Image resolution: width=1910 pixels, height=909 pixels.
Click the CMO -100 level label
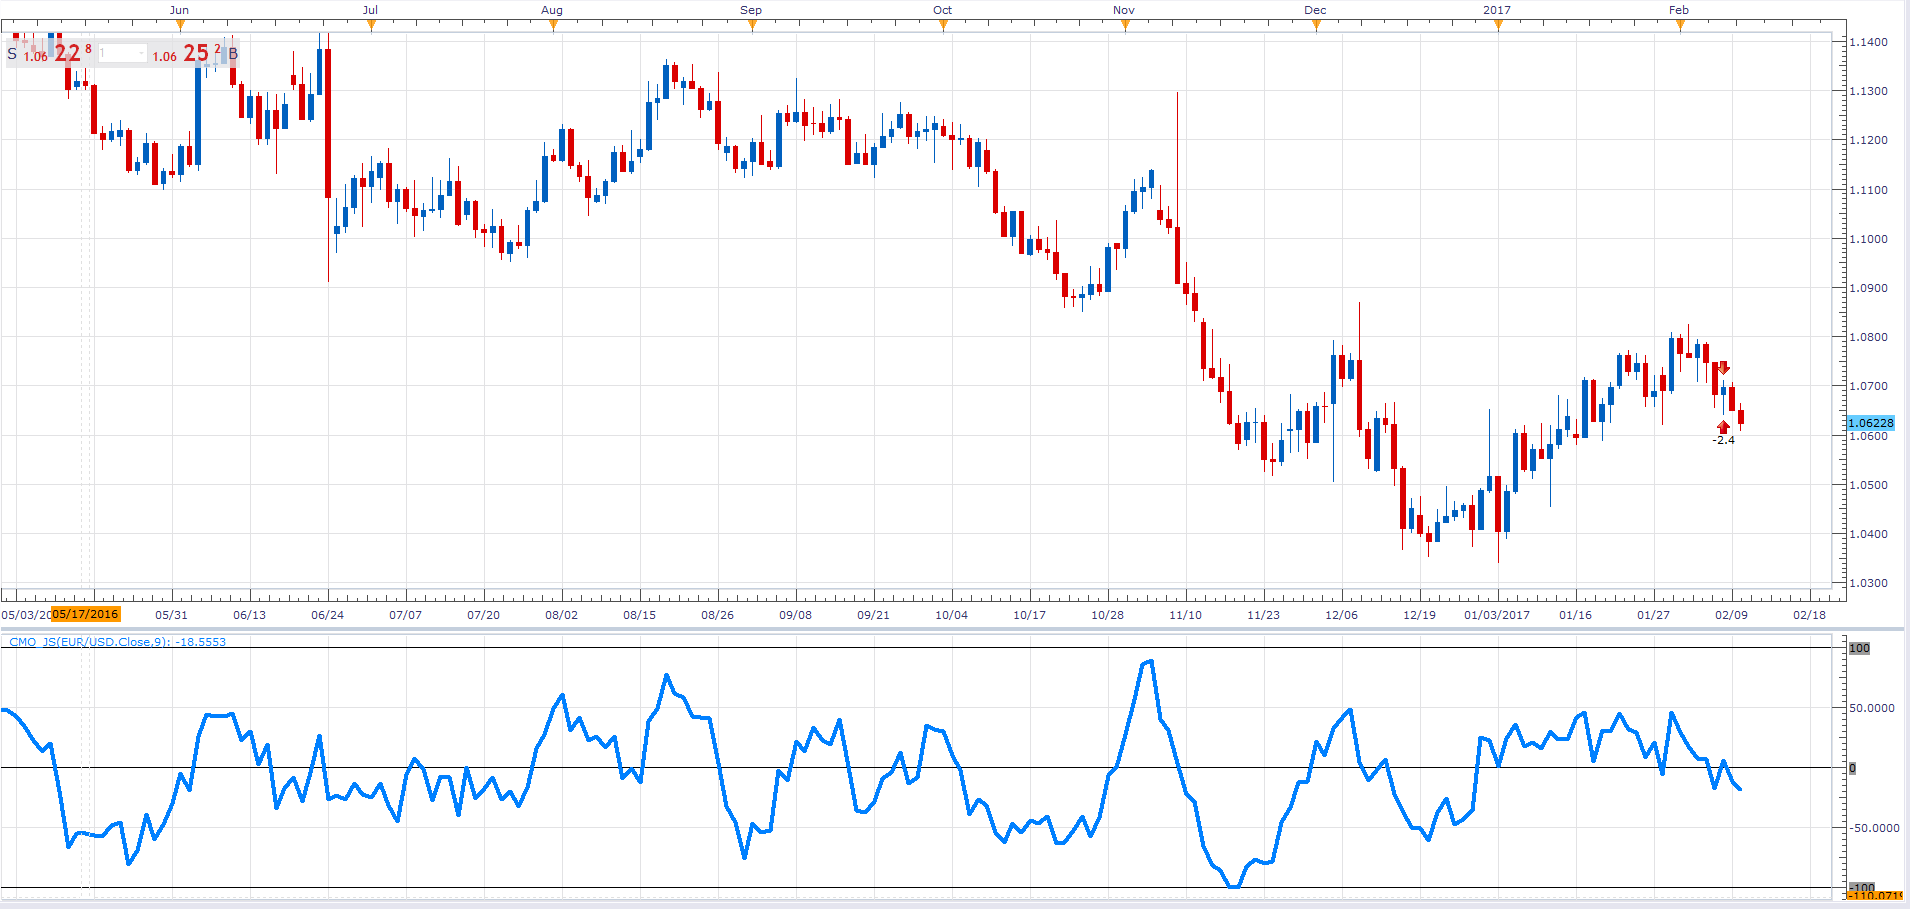click(1862, 887)
